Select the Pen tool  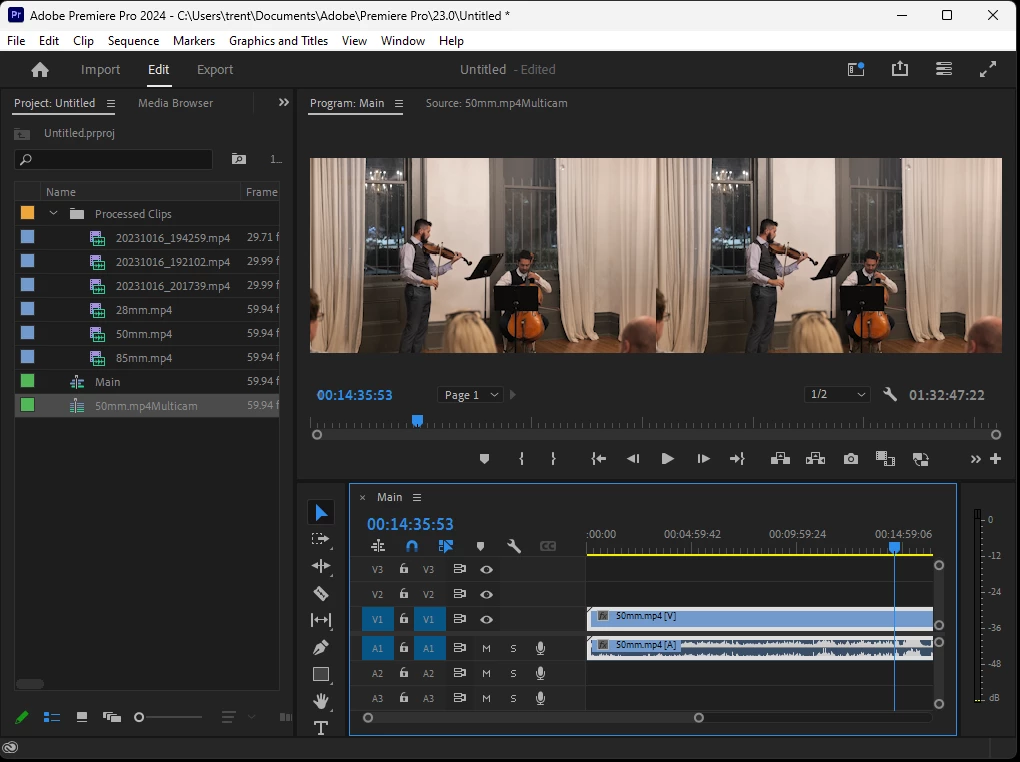point(321,648)
